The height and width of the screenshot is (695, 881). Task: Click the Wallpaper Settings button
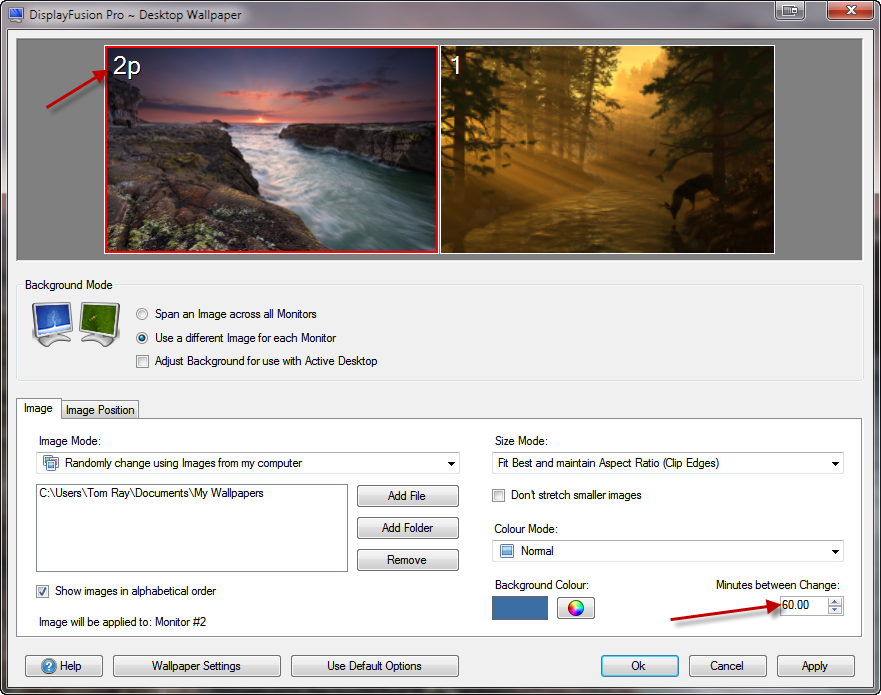(195, 666)
